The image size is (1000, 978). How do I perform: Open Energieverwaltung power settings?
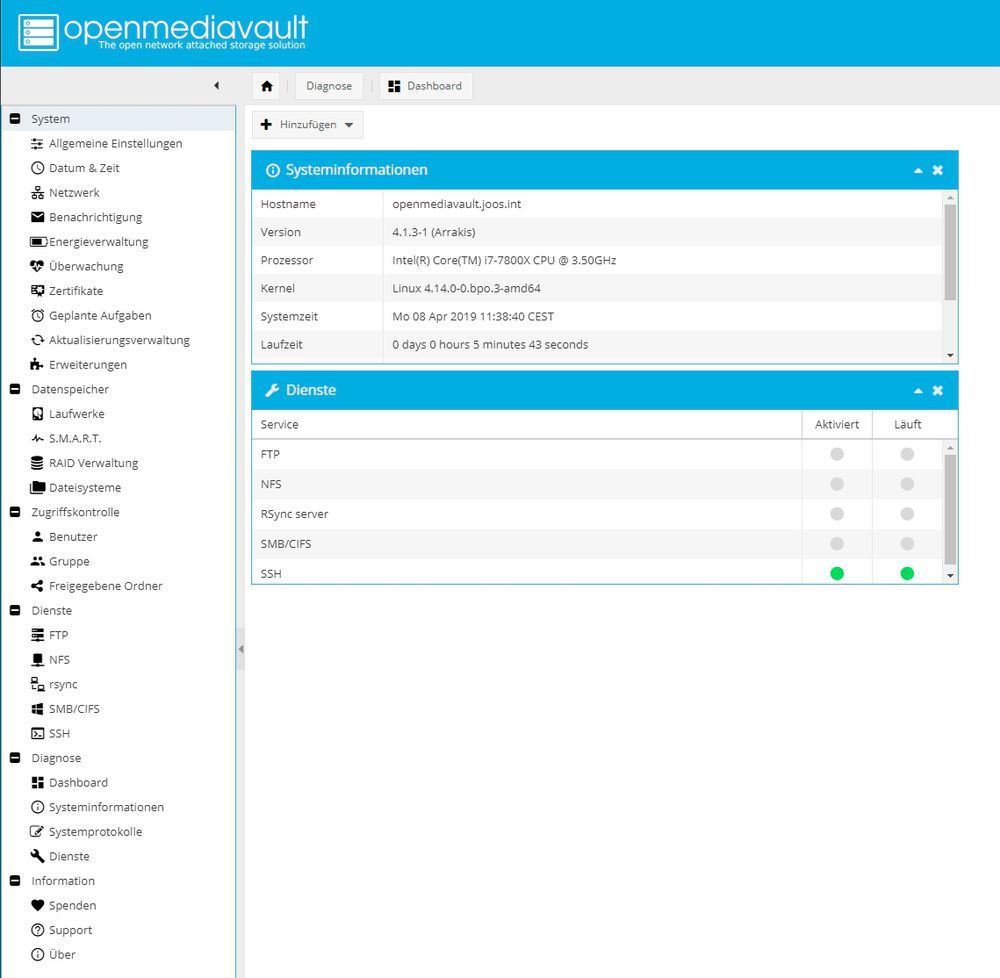(98, 242)
